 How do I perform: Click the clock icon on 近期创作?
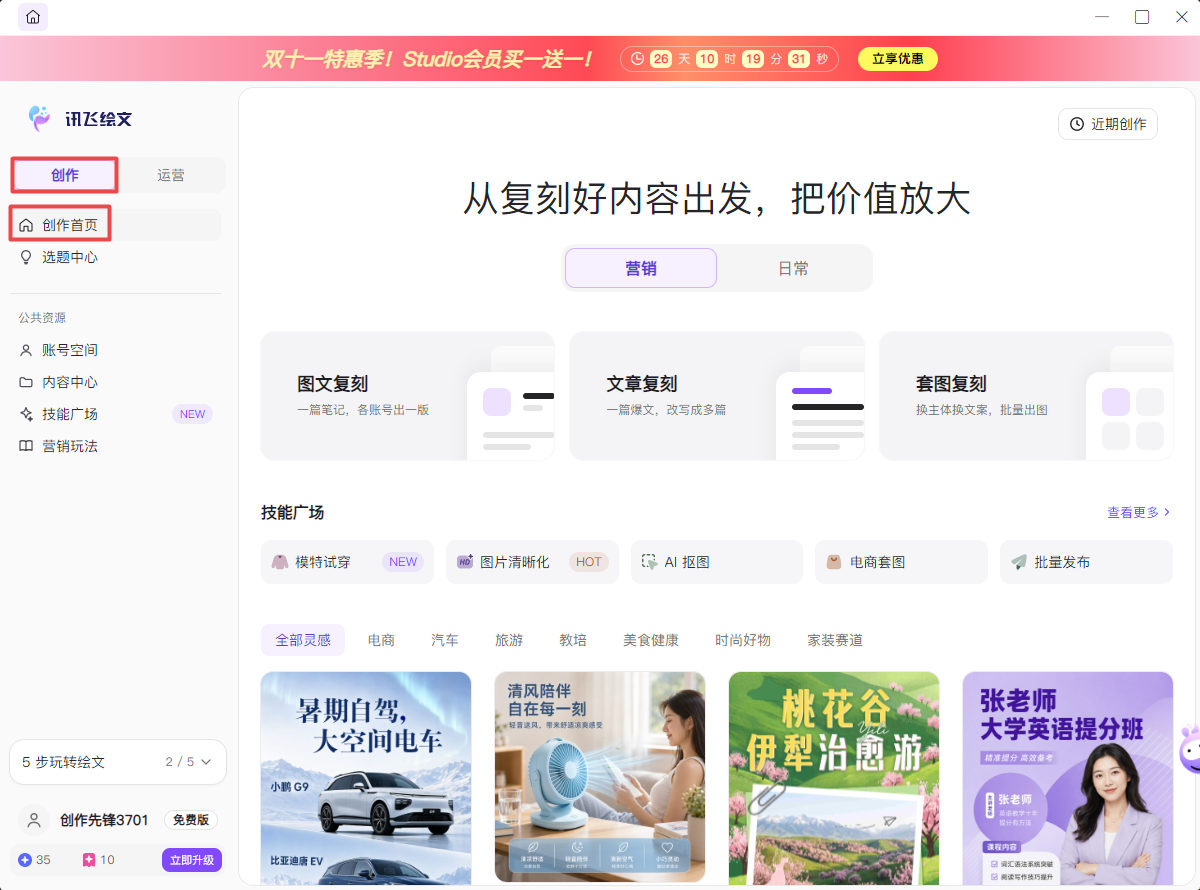coord(1077,124)
